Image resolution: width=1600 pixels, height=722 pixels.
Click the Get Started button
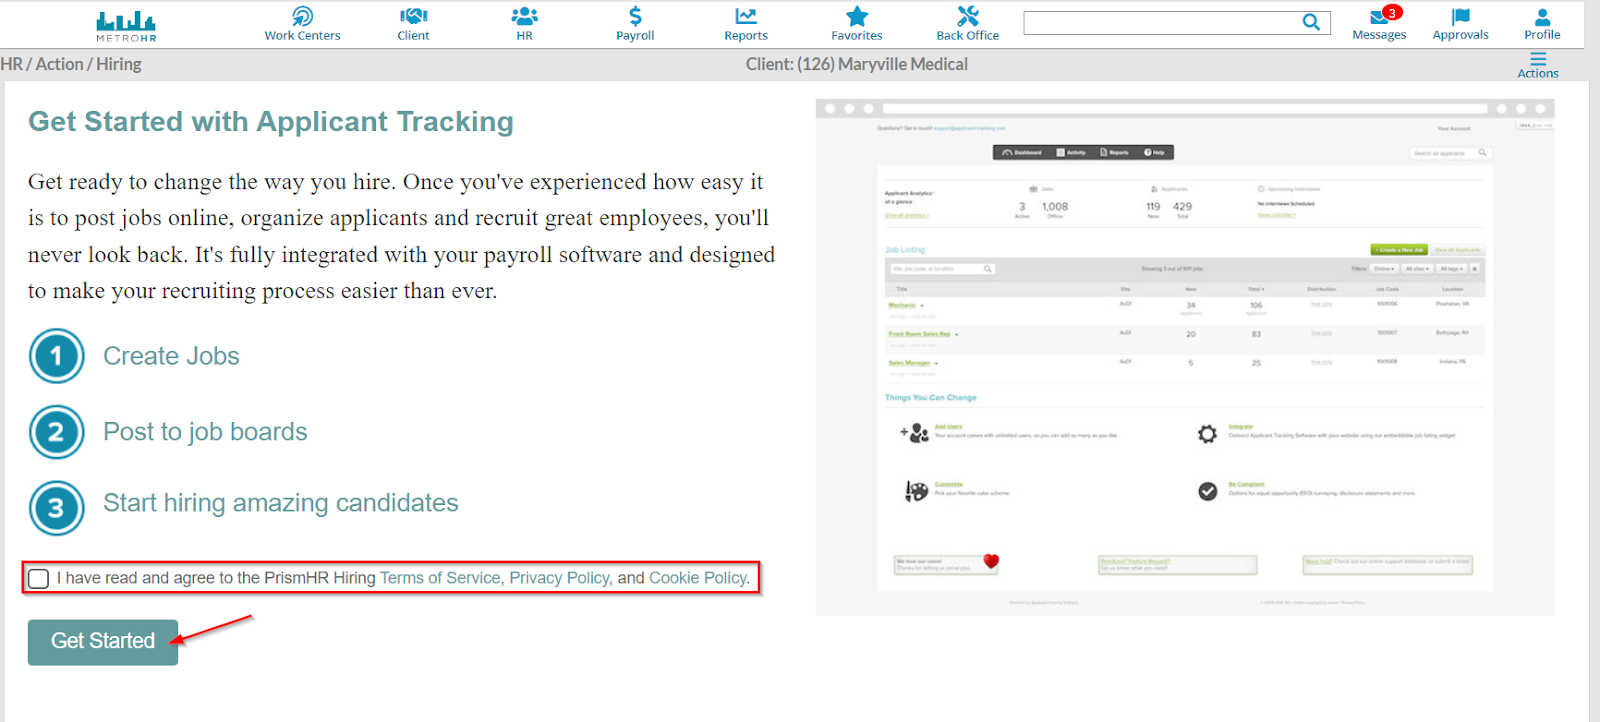click(x=103, y=642)
